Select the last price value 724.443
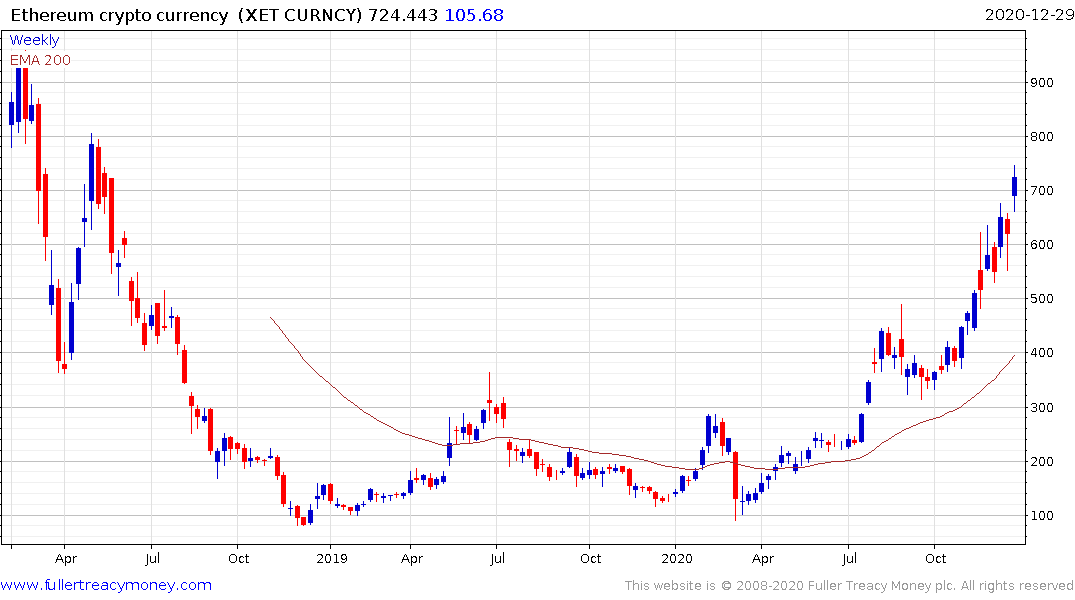Screen dimensions: 1075x600 tap(403, 15)
